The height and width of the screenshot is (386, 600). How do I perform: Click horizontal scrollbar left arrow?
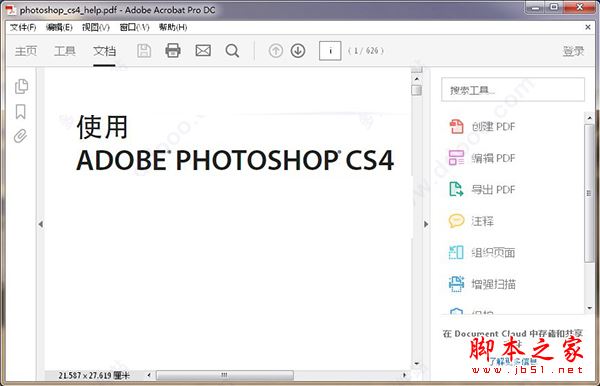(149, 375)
